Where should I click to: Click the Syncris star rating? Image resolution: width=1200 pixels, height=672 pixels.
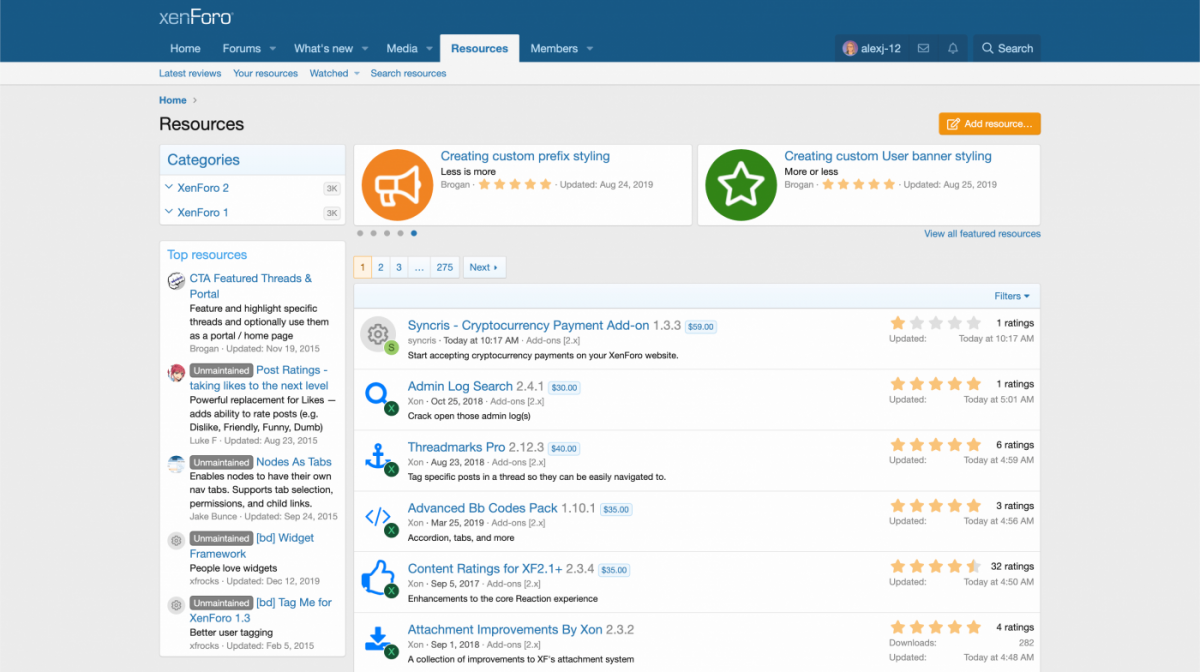pyautogui.click(x=936, y=323)
